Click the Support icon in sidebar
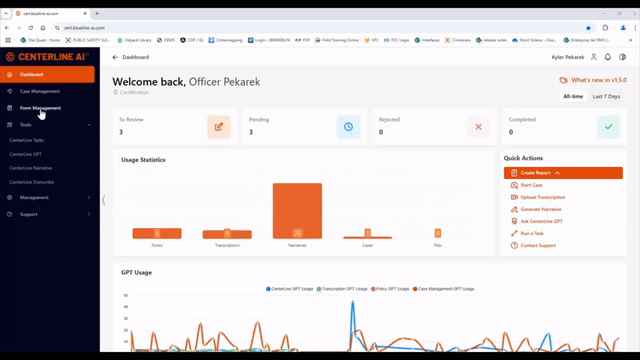This screenshot has width=640, height=360. pyautogui.click(x=9, y=214)
